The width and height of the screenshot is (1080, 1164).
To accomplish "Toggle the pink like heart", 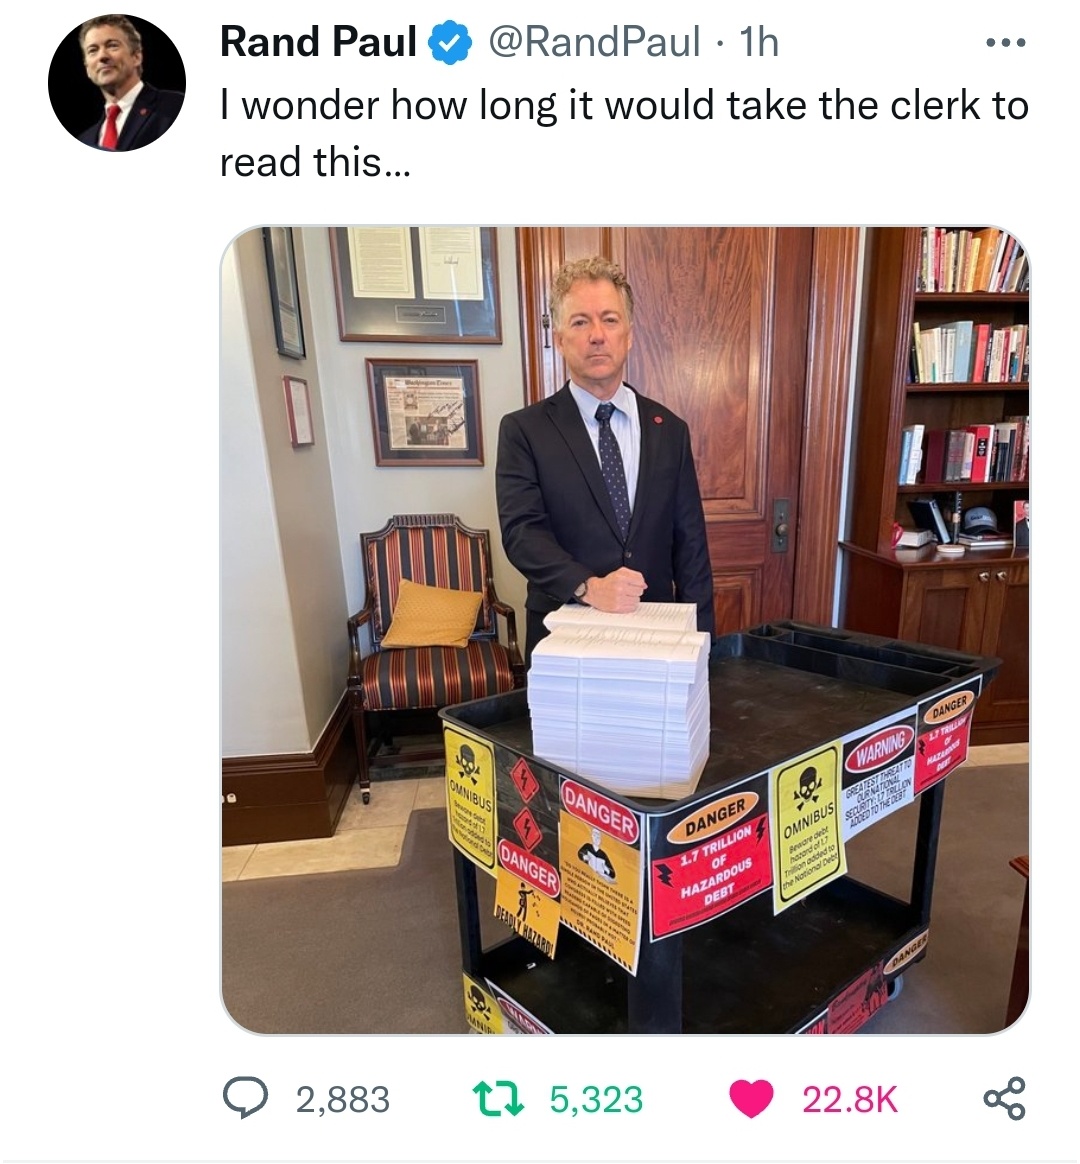I will click(751, 1099).
